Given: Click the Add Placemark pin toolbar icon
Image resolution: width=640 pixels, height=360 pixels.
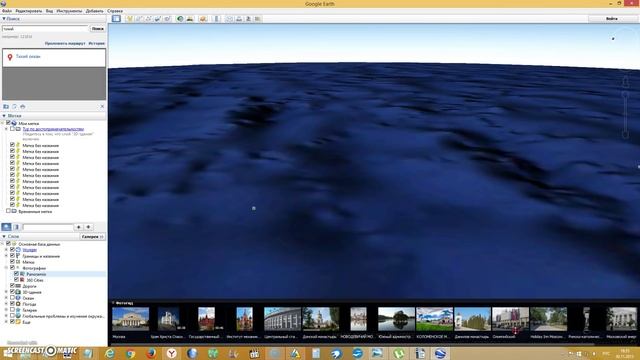Looking at the screenshot, I should [129, 19].
